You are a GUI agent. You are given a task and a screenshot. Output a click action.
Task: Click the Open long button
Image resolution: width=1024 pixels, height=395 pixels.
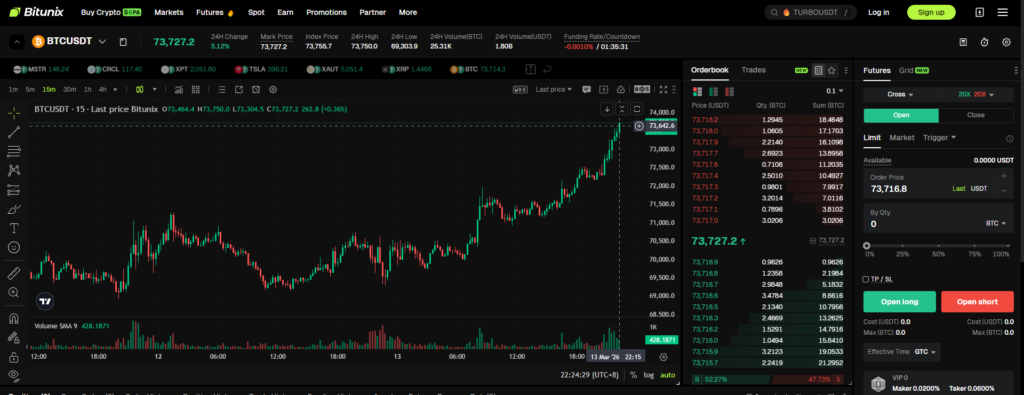pyautogui.click(x=899, y=302)
